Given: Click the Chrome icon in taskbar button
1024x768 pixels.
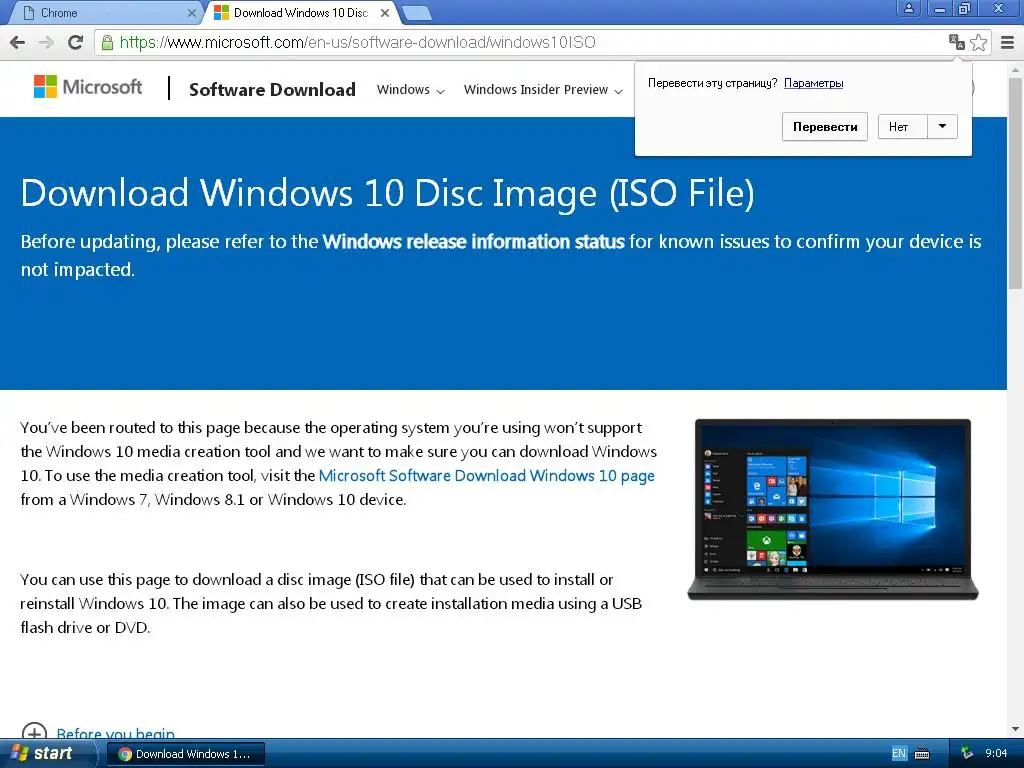Looking at the screenshot, I should coord(125,754).
